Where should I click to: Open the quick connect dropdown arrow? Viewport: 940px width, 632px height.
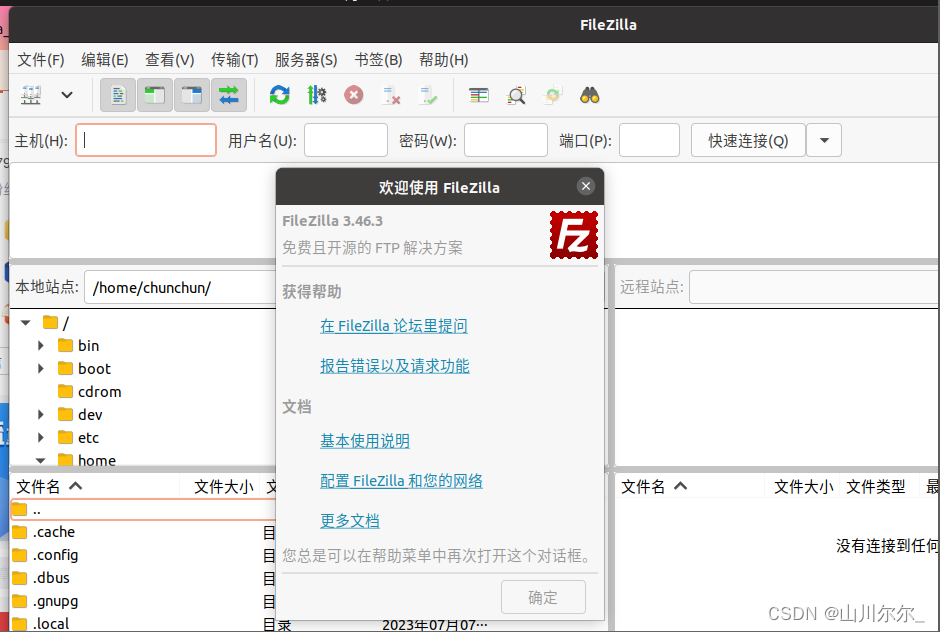(x=823, y=140)
